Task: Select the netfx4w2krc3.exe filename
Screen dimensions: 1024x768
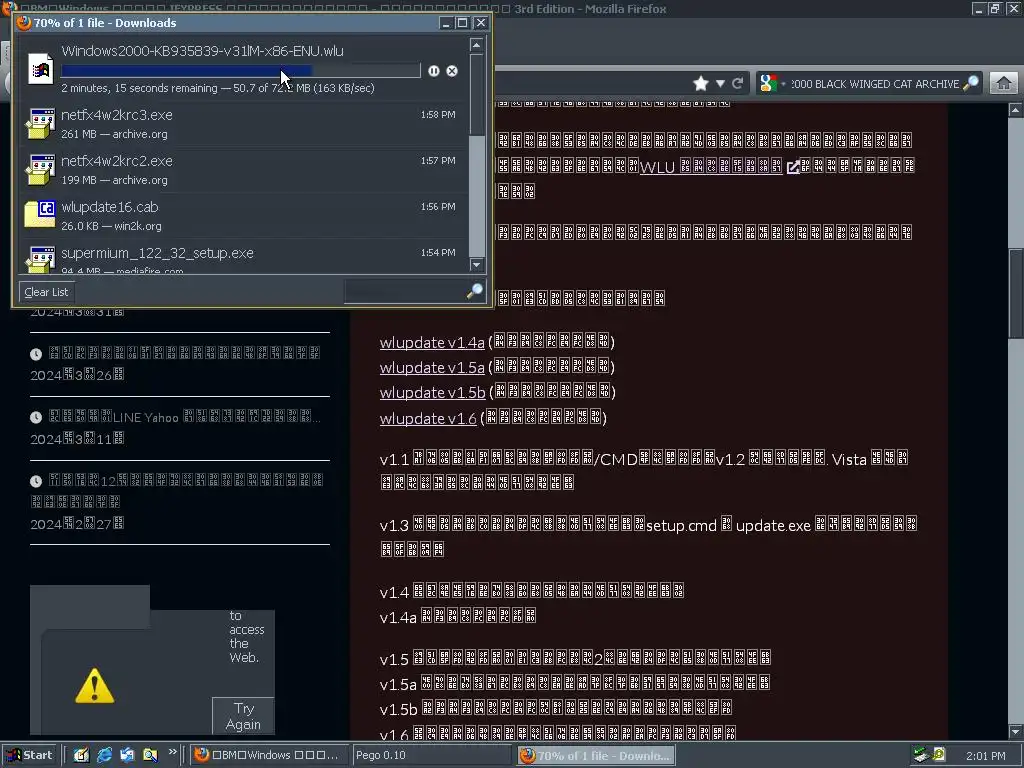Action: [117, 115]
